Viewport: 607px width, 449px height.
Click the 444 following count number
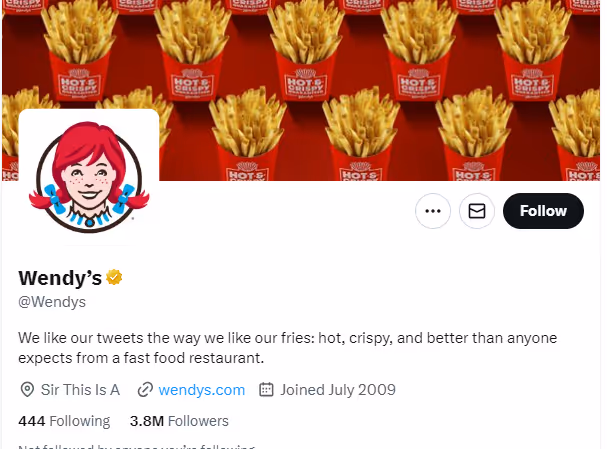coord(32,421)
